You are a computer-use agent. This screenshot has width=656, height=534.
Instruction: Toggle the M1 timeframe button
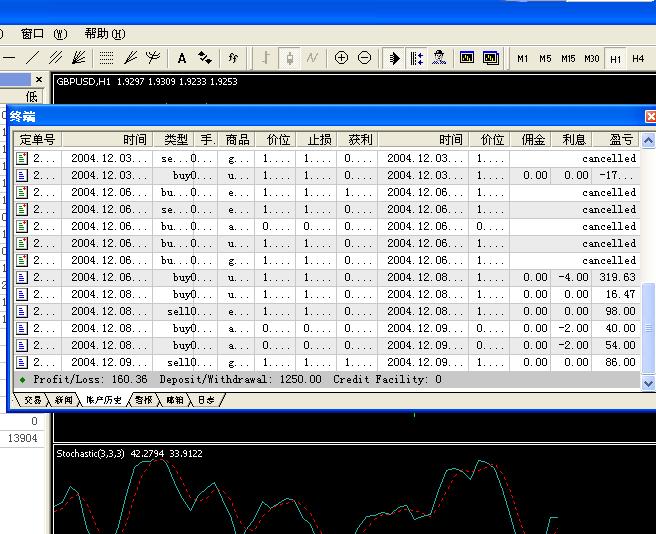pos(522,59)
